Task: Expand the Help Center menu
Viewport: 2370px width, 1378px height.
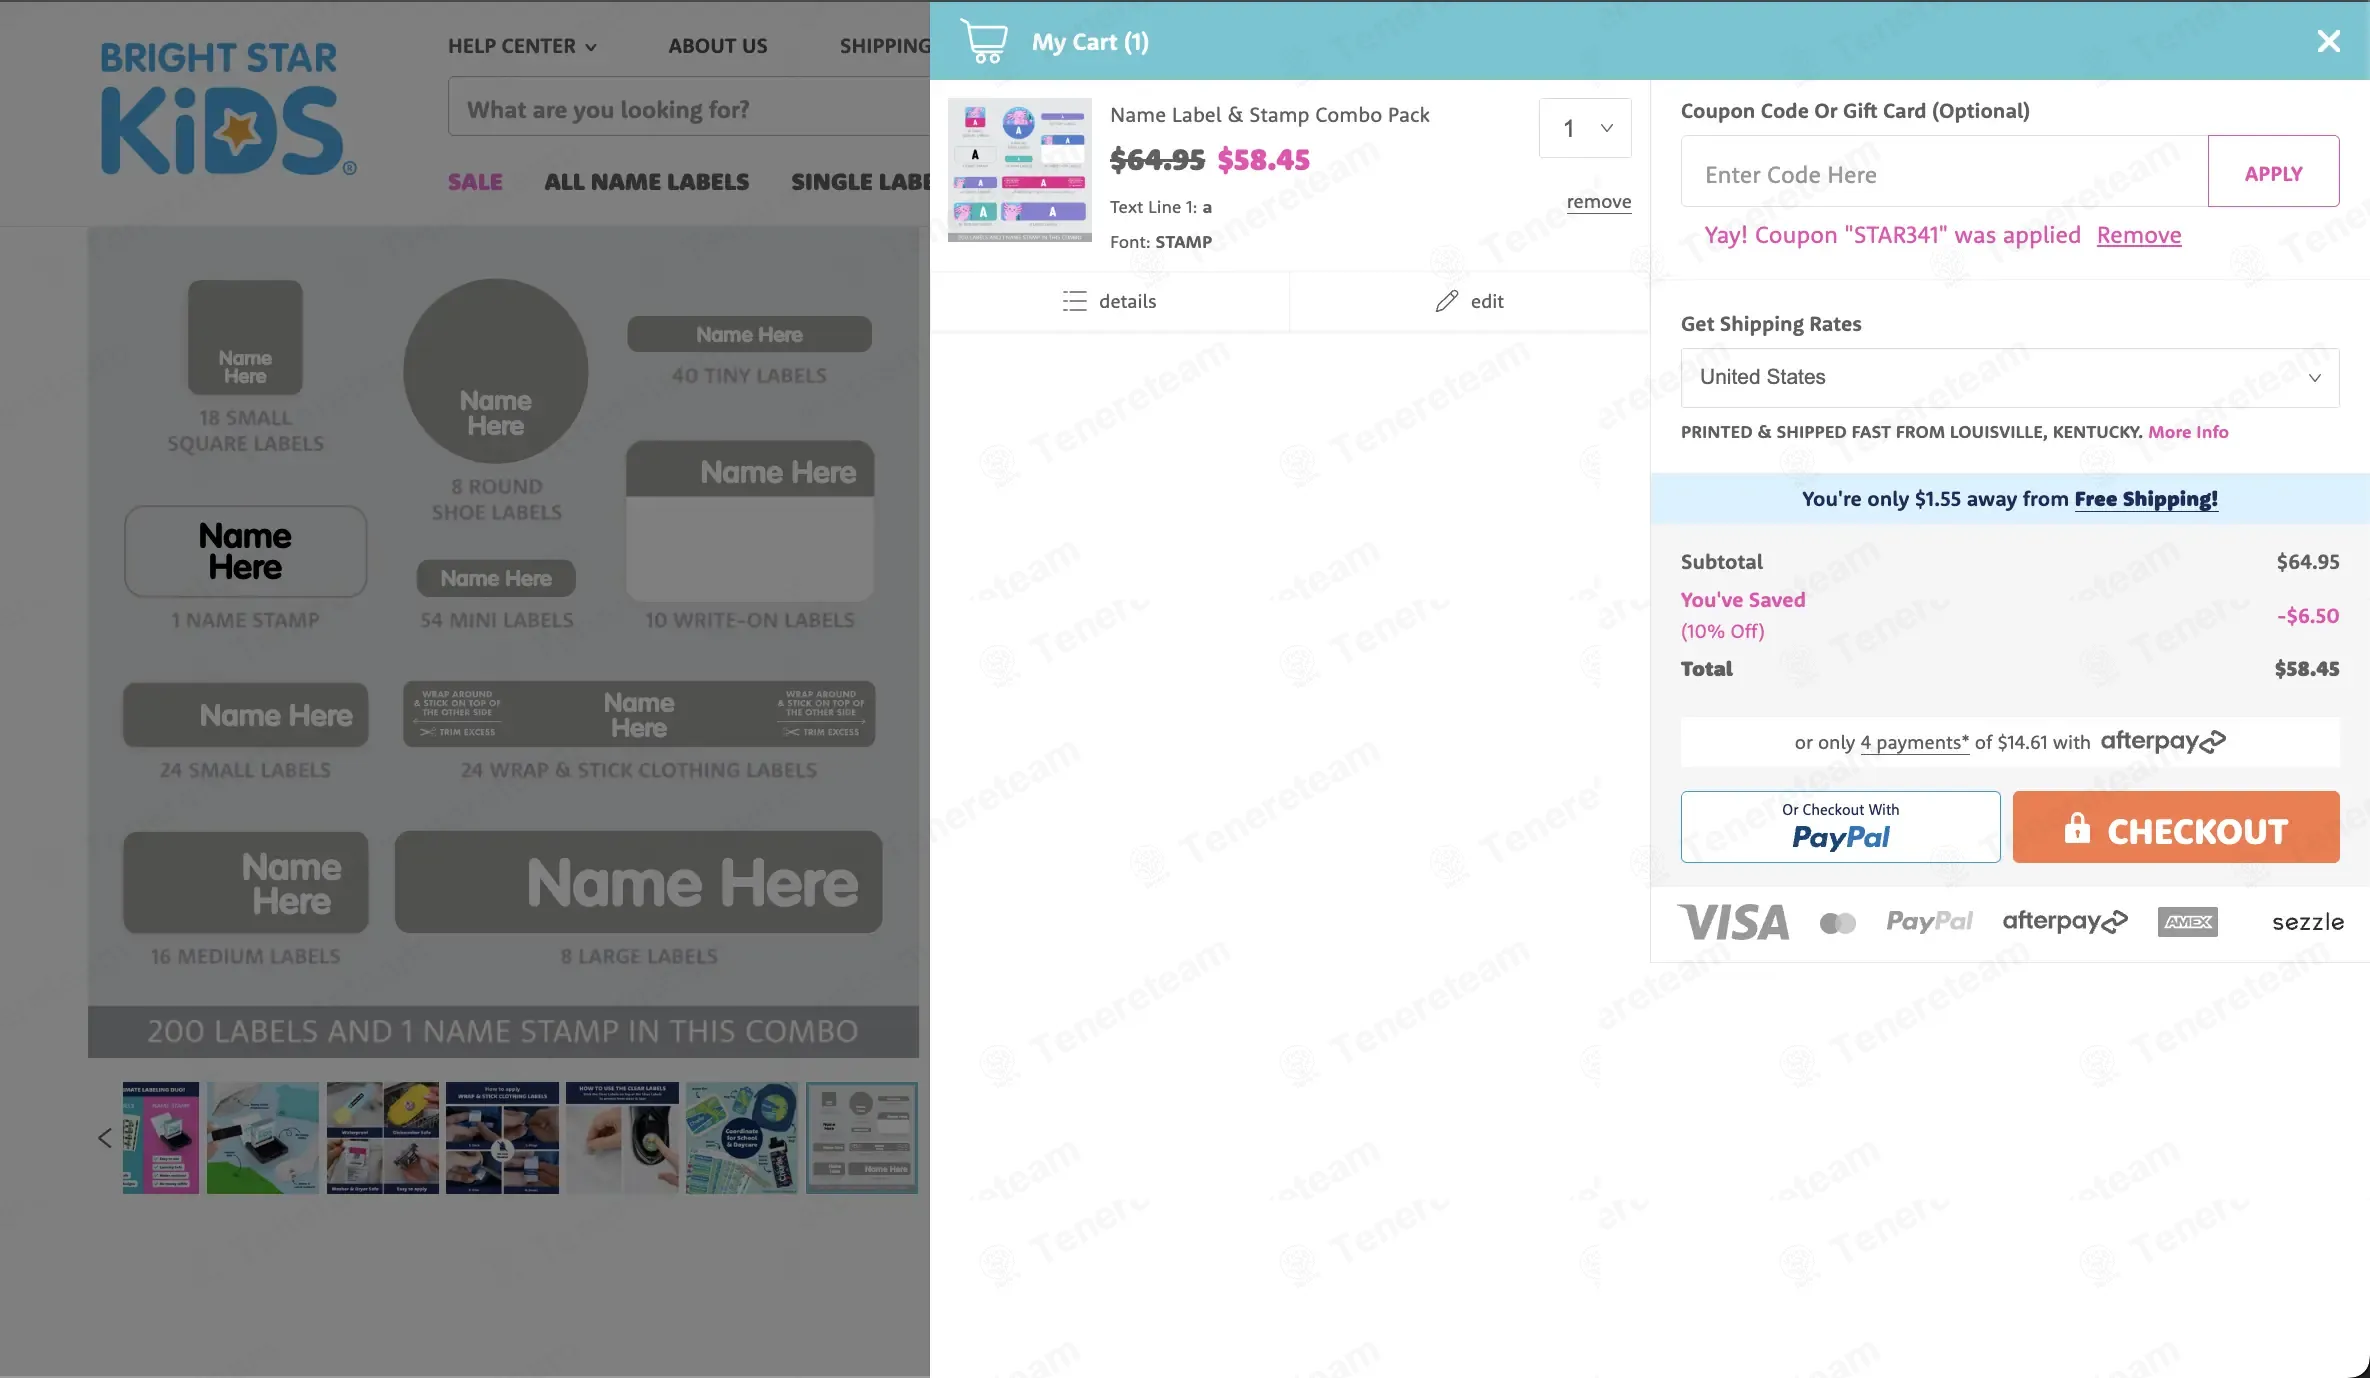Action: [x=522, y=46]
